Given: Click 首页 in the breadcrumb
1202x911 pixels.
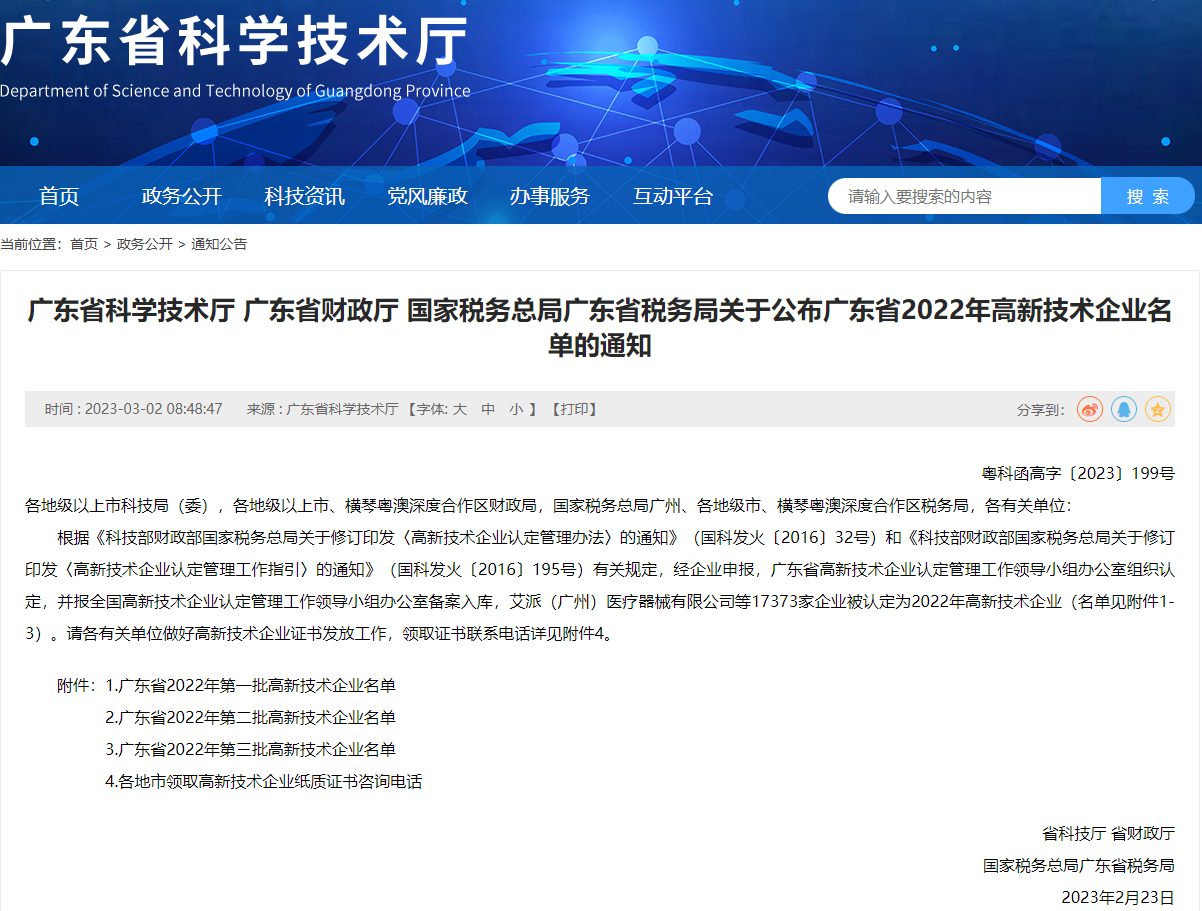Looking at the screenshot, I should (x=84, y=244).
